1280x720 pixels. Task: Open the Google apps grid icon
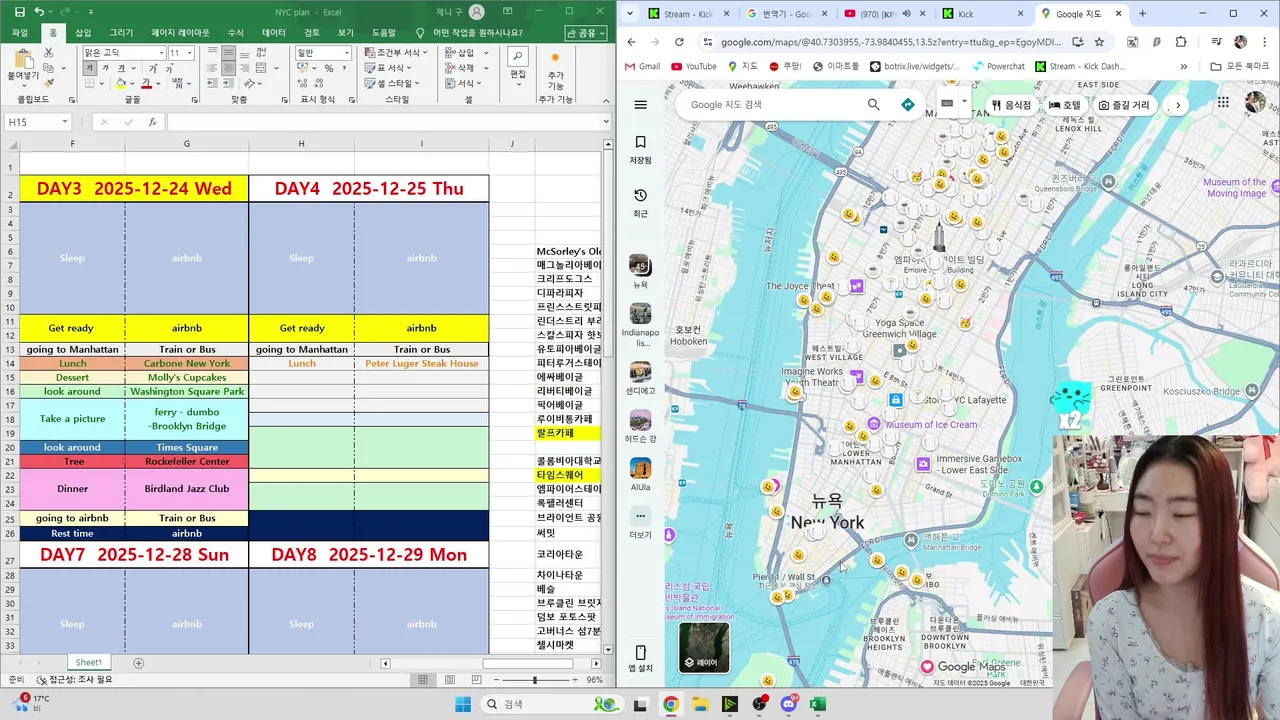pos(1223,103)
